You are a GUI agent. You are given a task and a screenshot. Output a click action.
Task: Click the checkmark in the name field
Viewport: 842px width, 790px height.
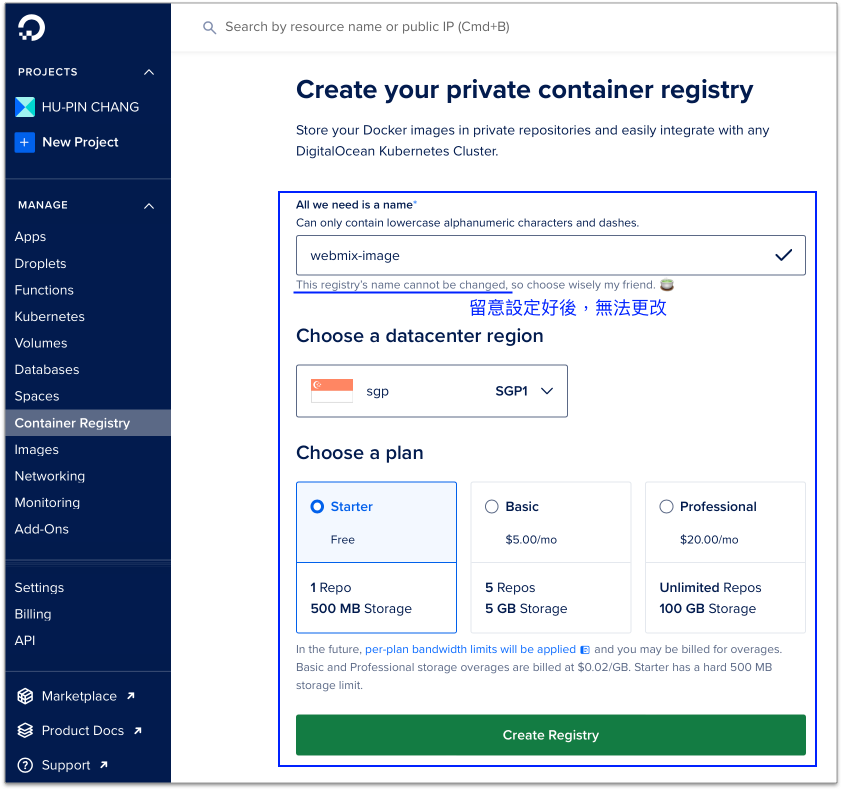783,255
